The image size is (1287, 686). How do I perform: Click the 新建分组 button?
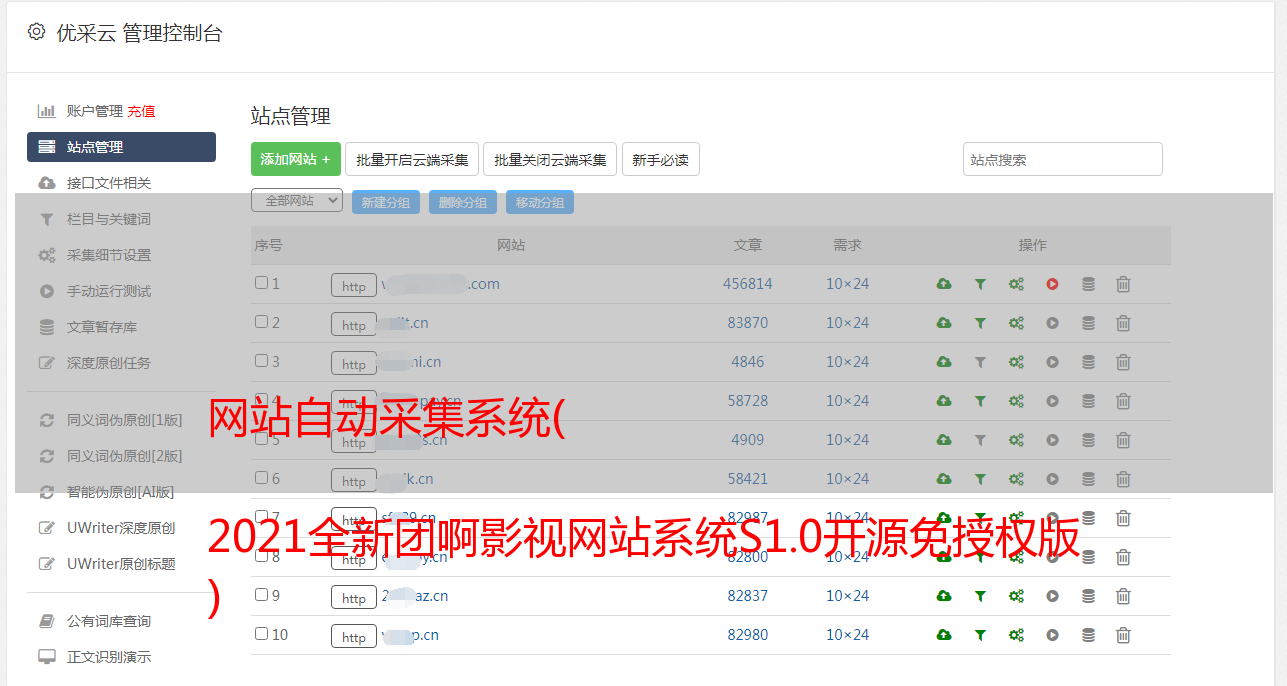(x=386, y=202)
